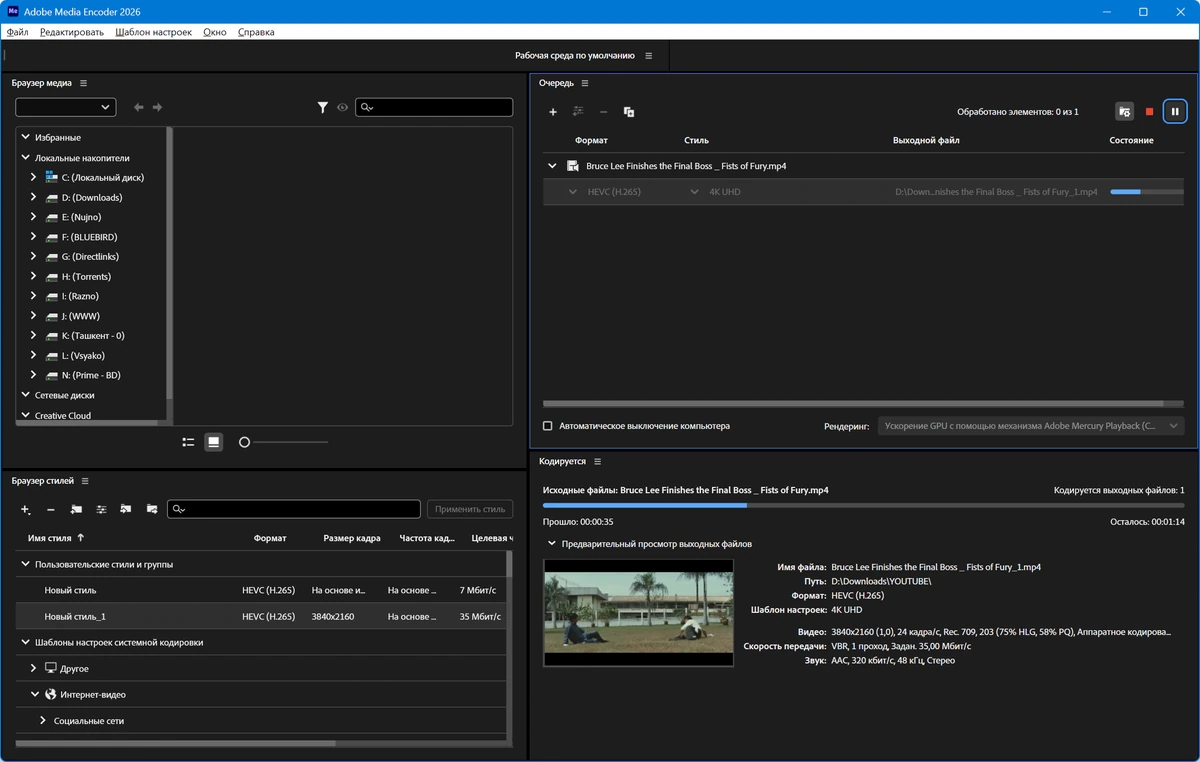This screenshot has height=762, width=1200.
Task: Toggle automatic watch folder encoding icon
Action: coord(1125,112)
